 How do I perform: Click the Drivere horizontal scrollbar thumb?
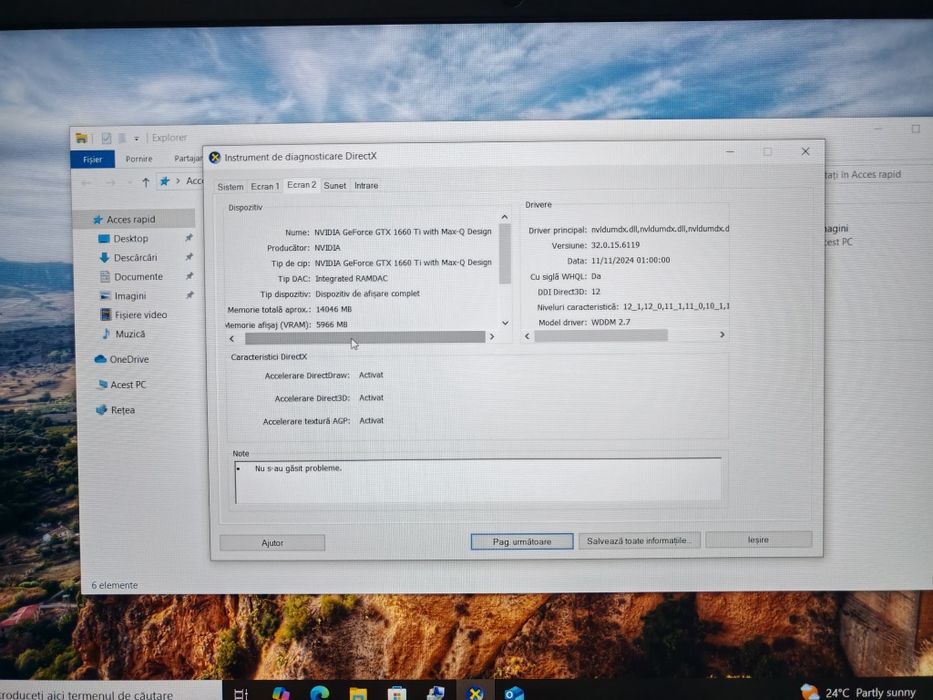[x=601, y=336]
